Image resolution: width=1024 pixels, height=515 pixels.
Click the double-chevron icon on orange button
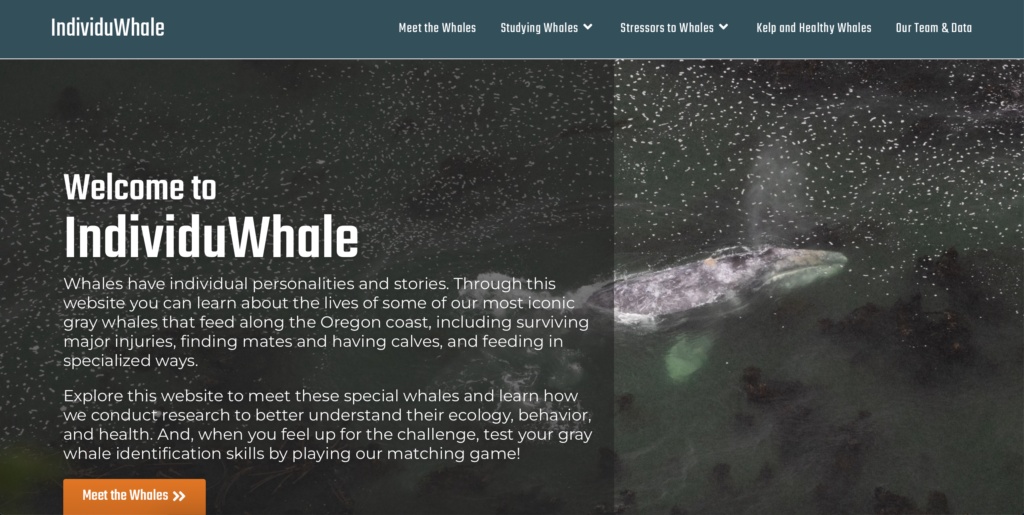179,496
